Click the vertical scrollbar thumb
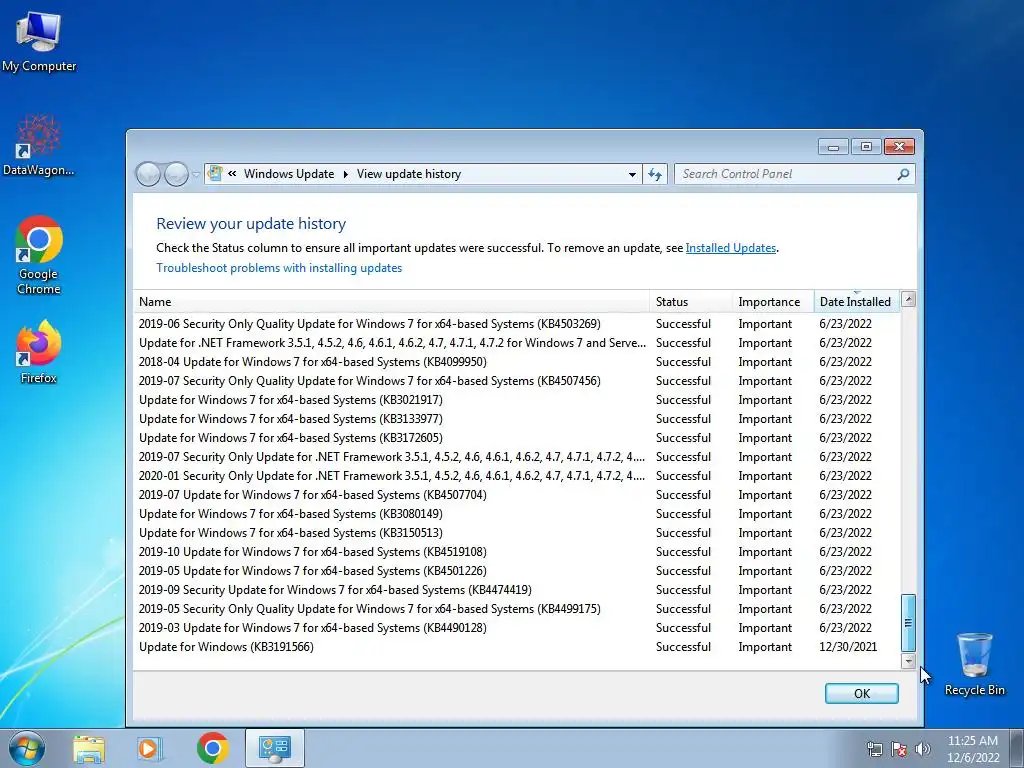 coord(908,622)
